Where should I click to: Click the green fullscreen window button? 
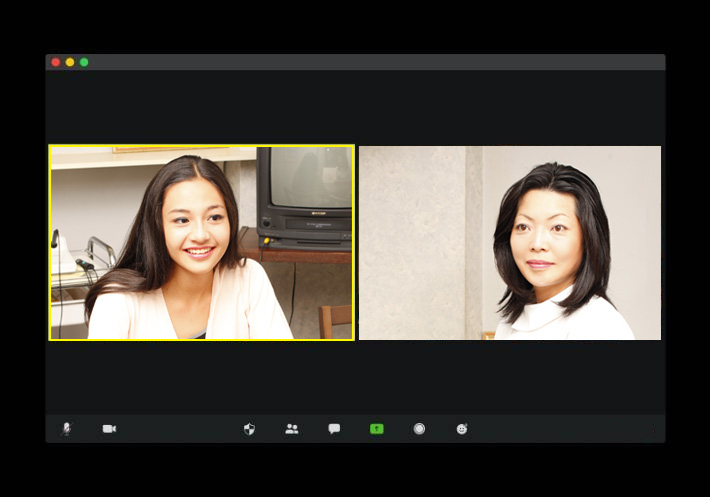84,62
